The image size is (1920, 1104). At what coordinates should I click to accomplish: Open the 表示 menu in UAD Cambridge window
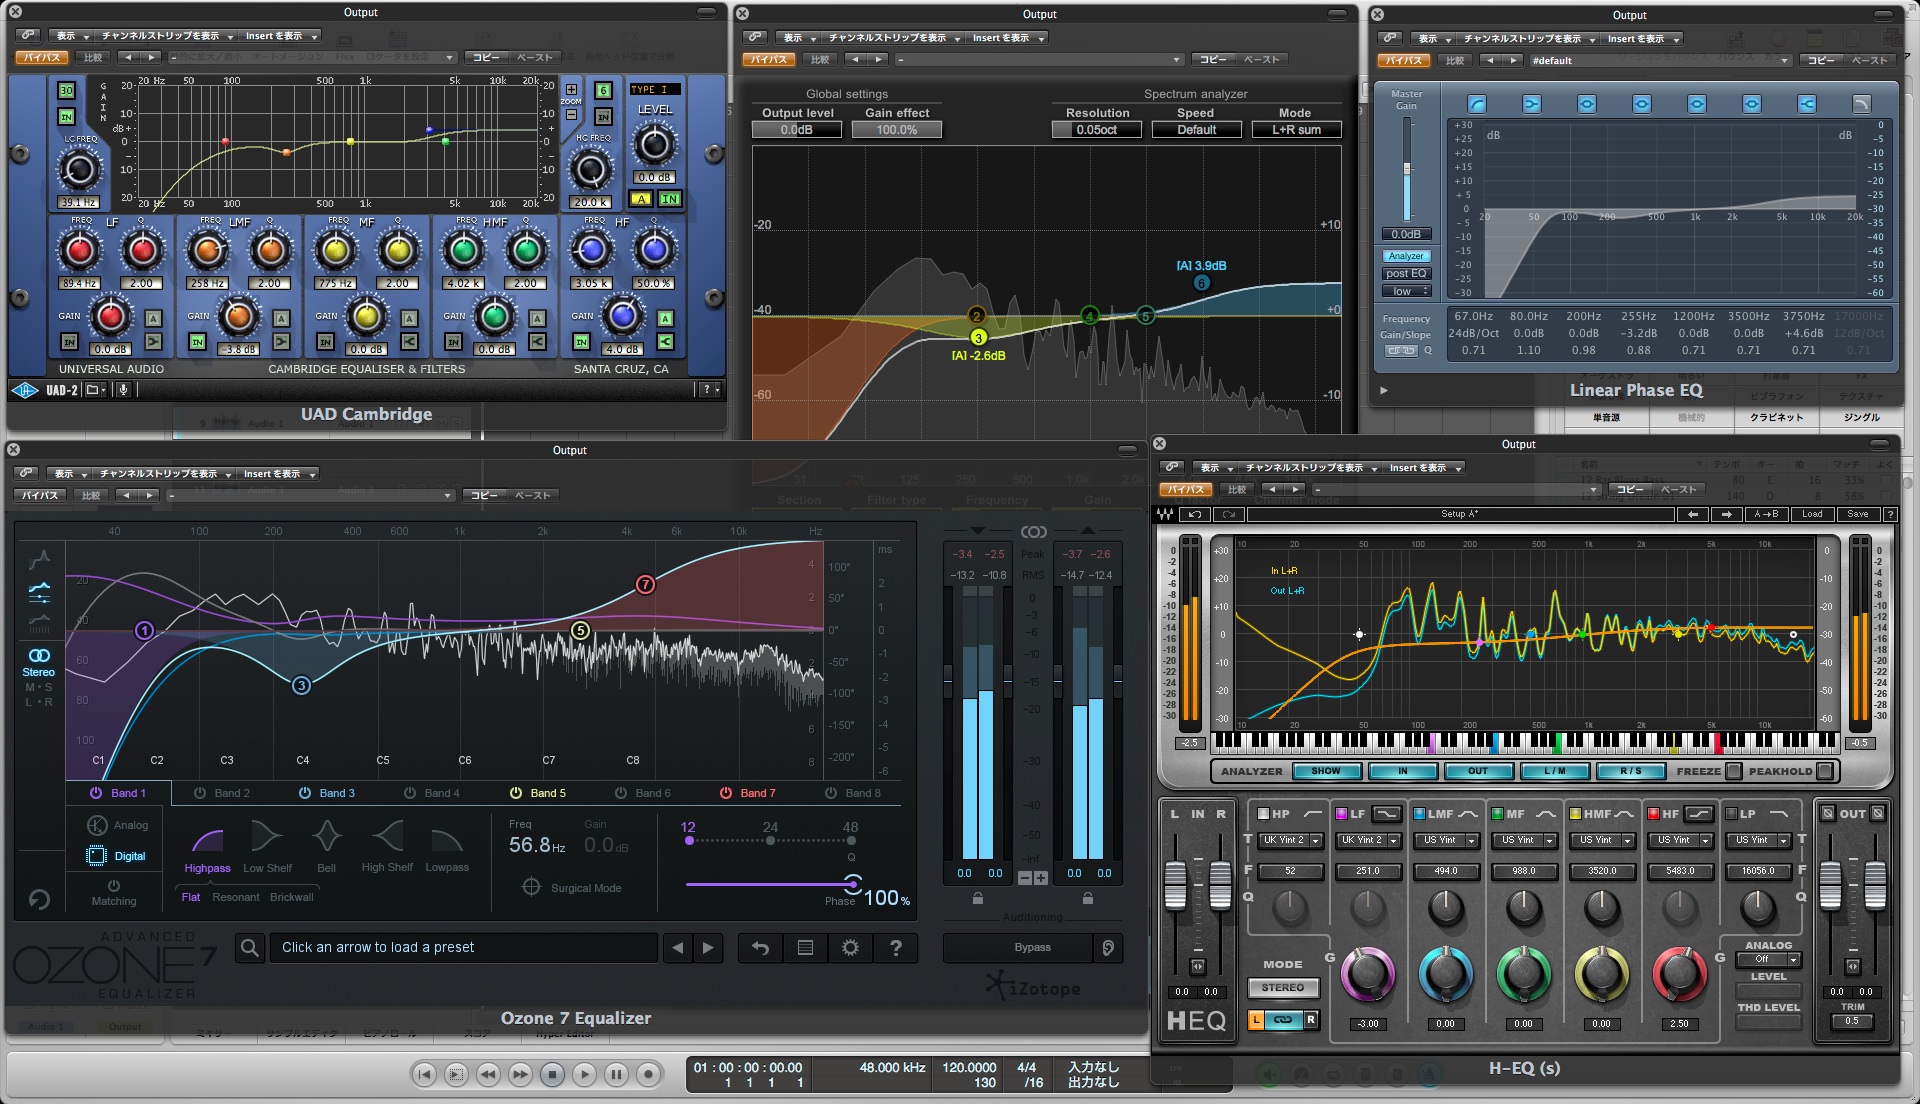pyautogui.click(x=71, y=36)
